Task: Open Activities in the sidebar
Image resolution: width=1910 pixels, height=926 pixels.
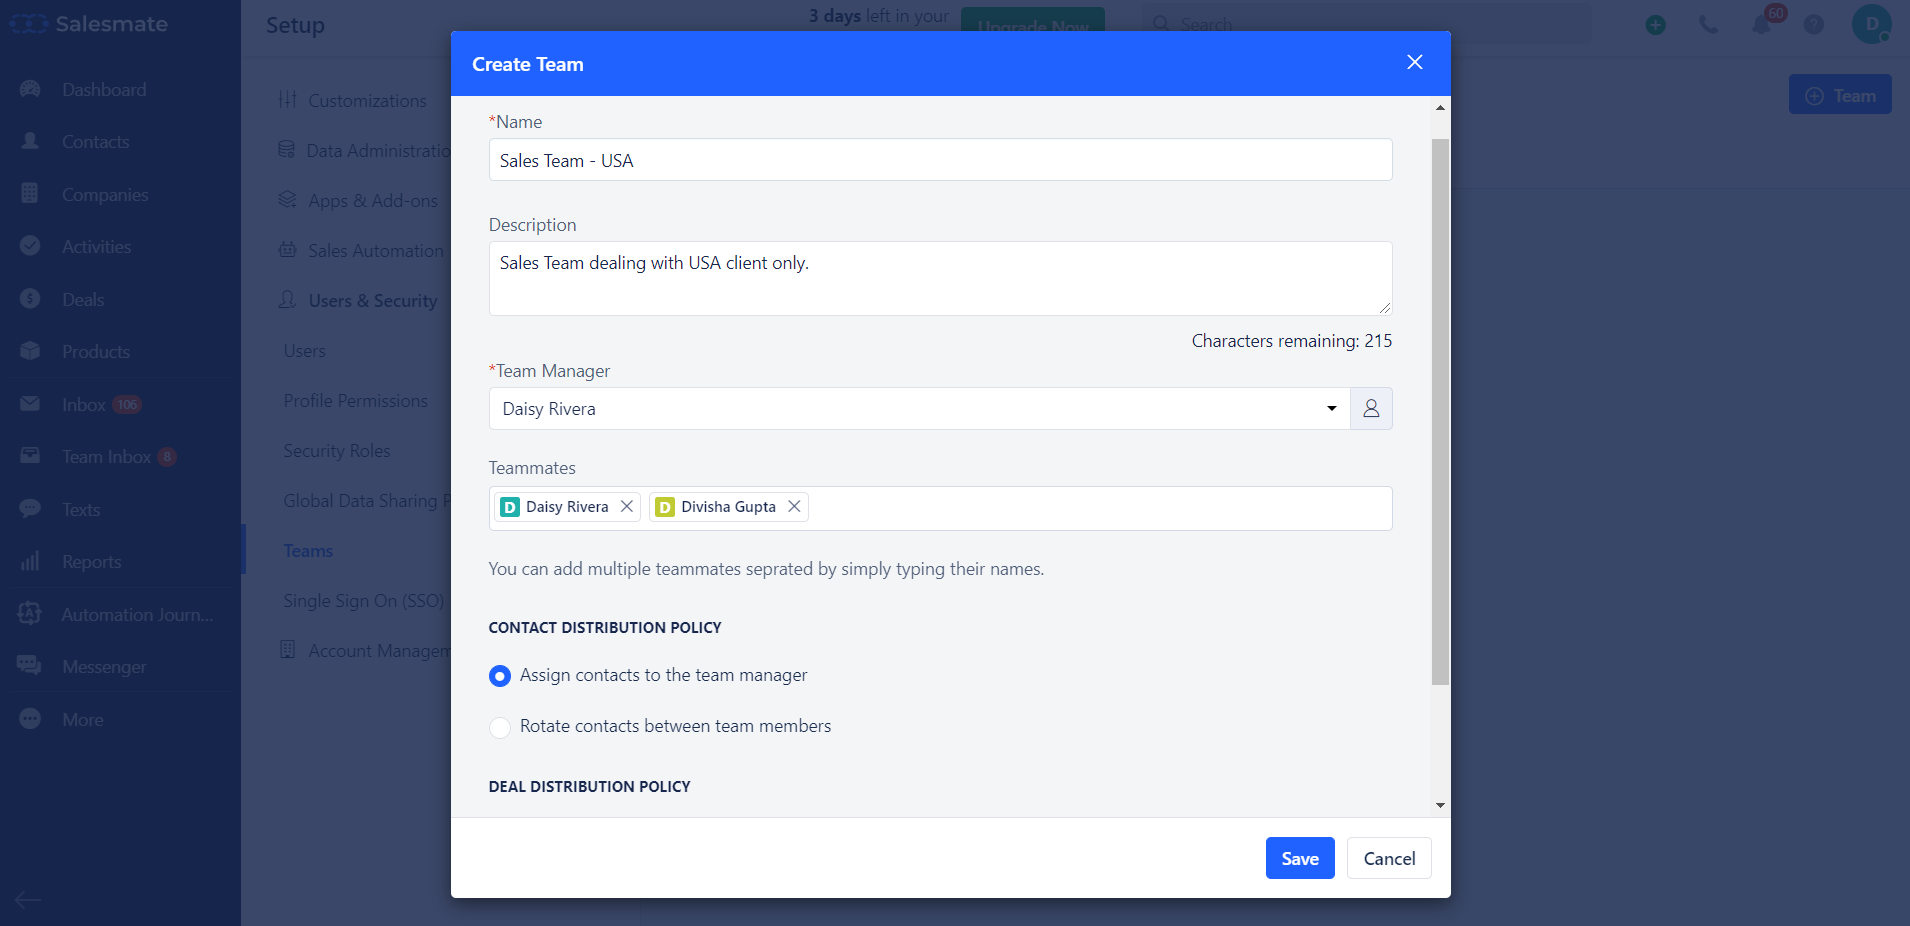Action: (x=96, y=247)
